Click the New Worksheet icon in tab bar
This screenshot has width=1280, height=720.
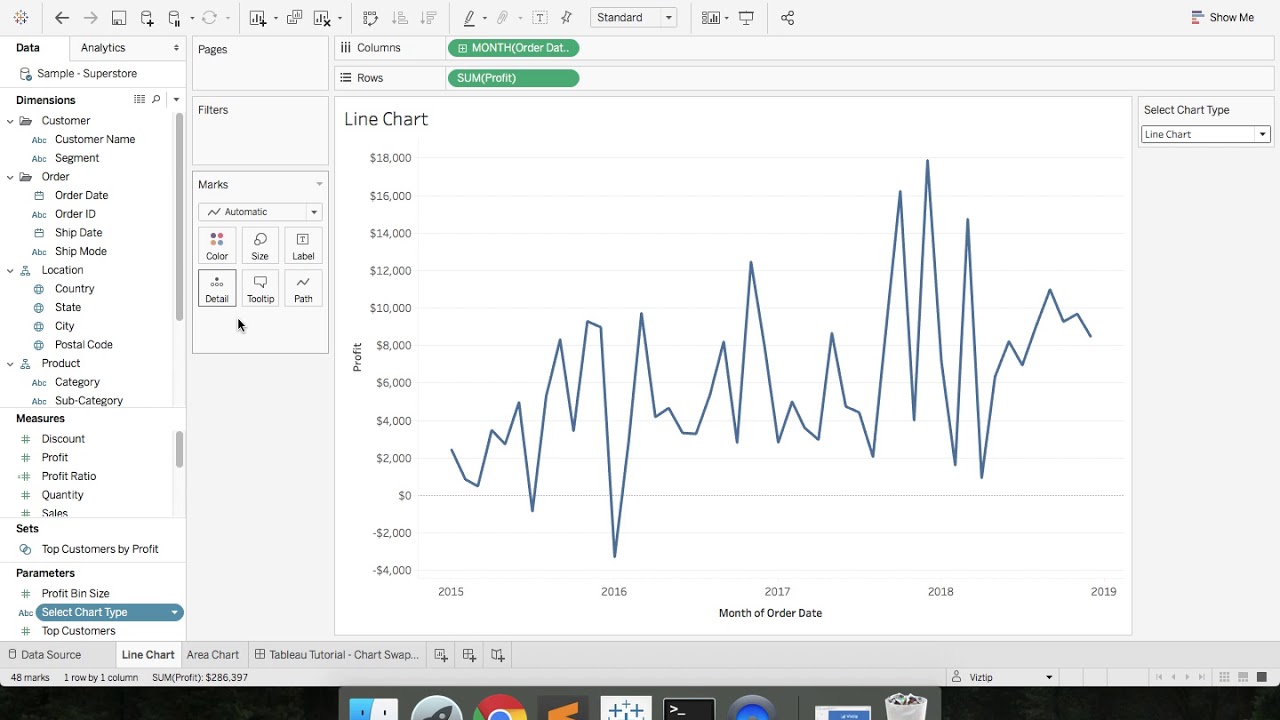click(441, 655)
